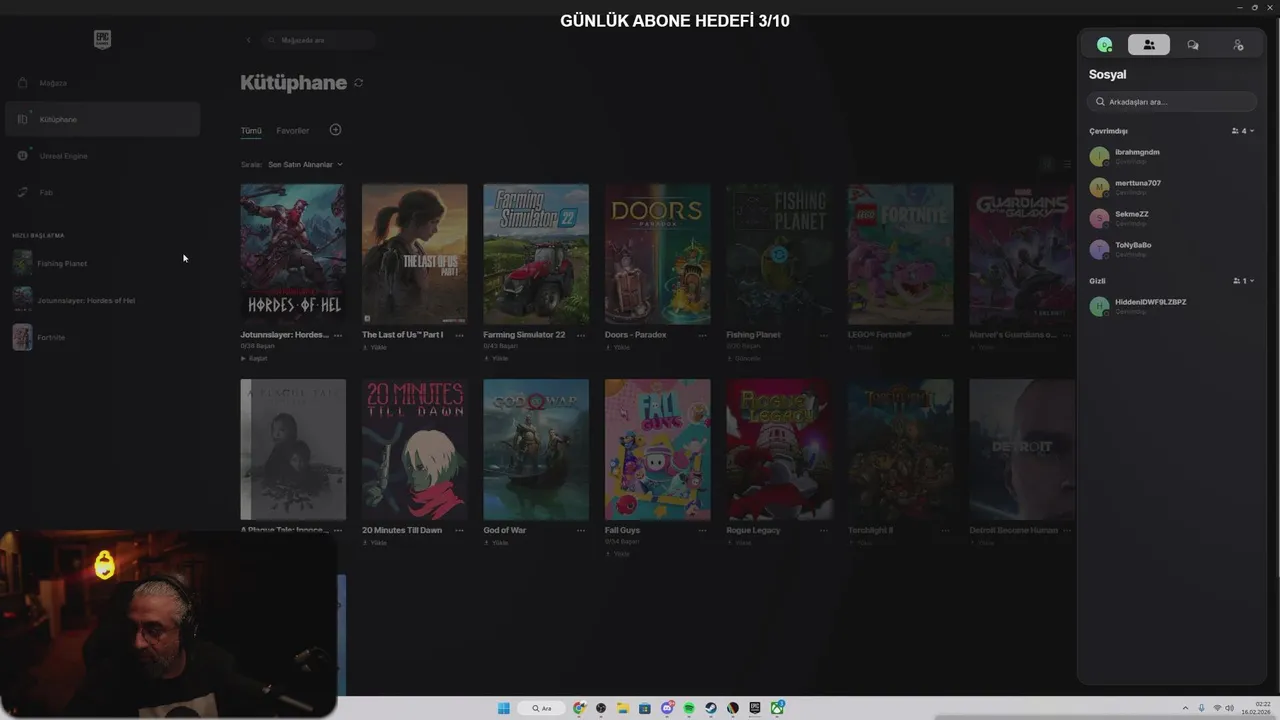Switch library to list view icon

[x=1067, y=164]
